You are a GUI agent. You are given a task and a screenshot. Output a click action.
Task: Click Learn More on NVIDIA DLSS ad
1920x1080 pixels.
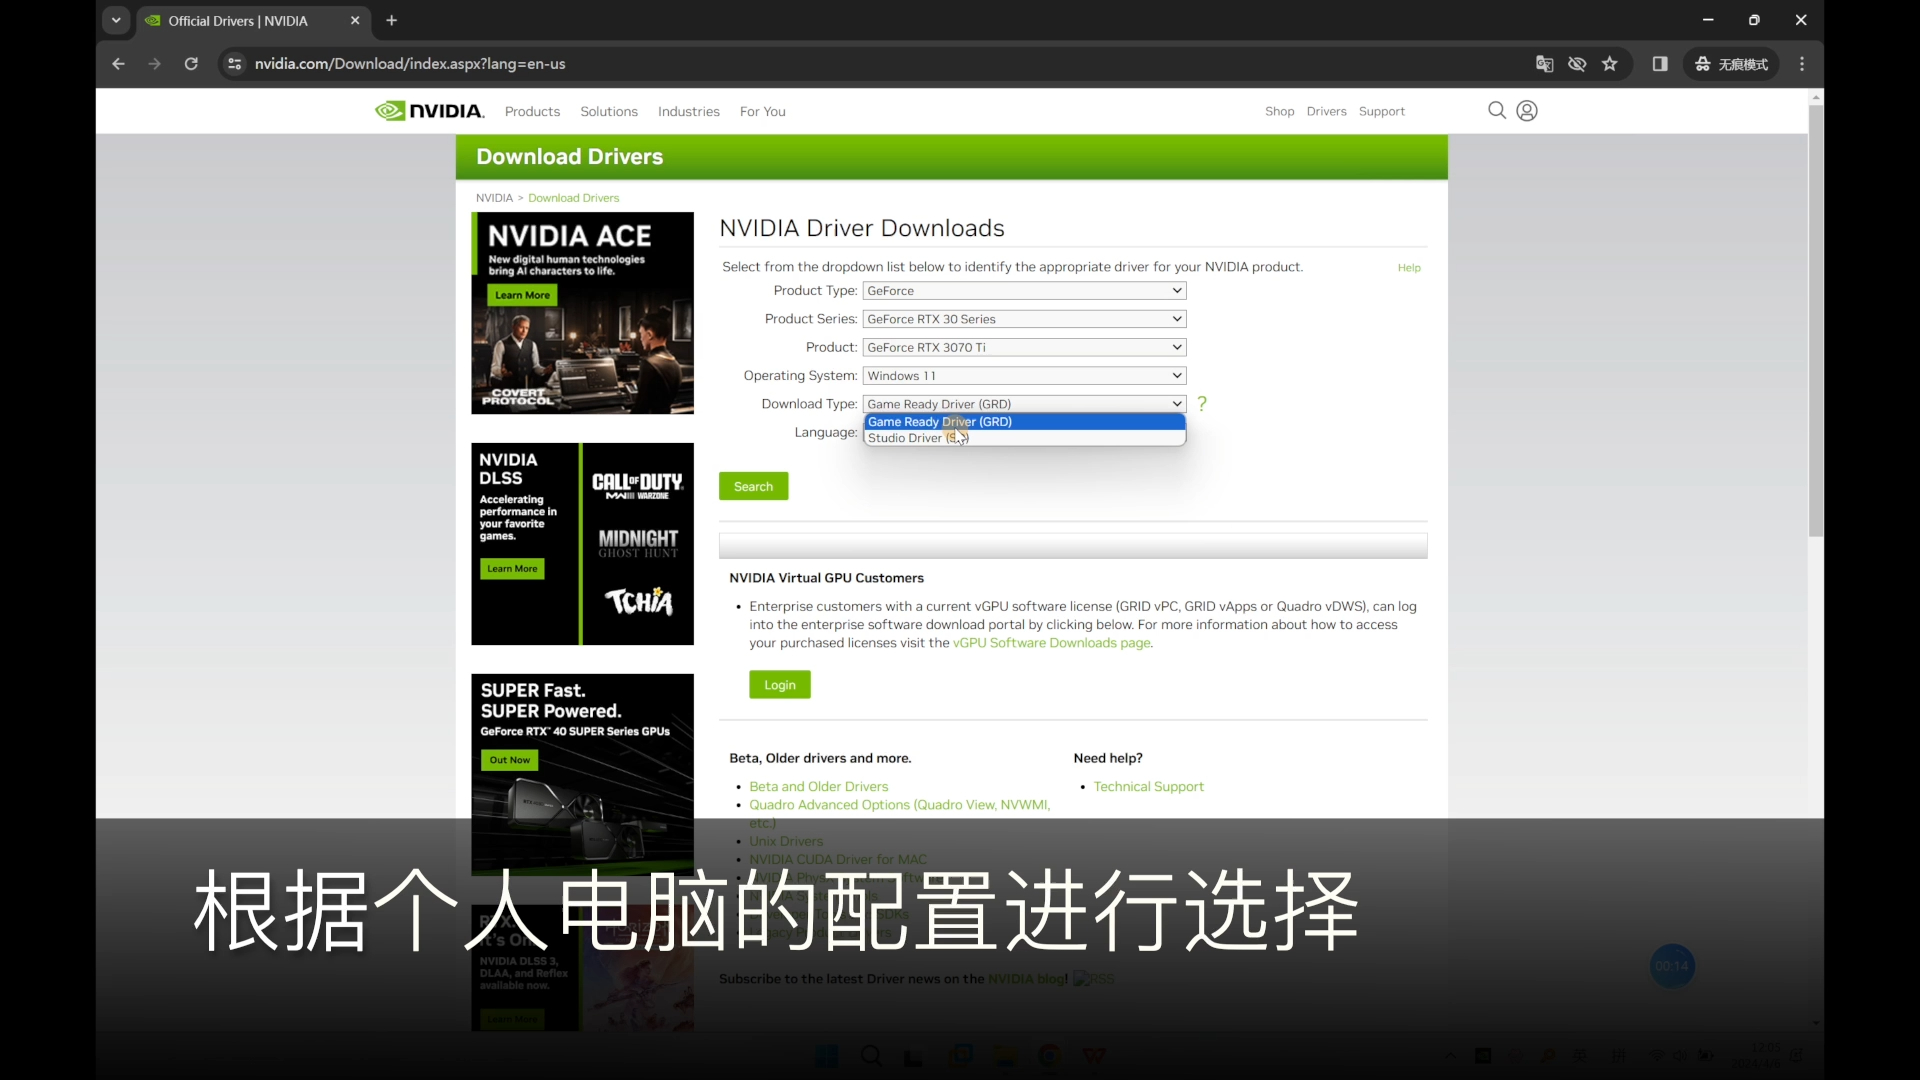click(513, 569)
